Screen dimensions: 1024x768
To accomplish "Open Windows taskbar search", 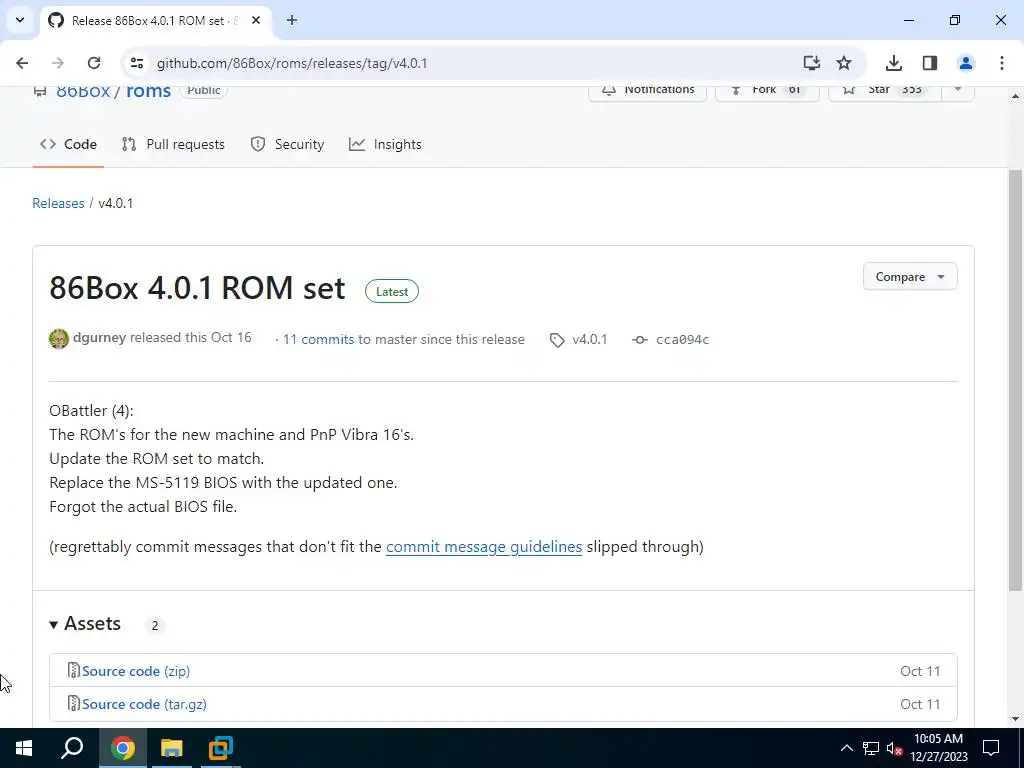I will (x=72, y=748).
